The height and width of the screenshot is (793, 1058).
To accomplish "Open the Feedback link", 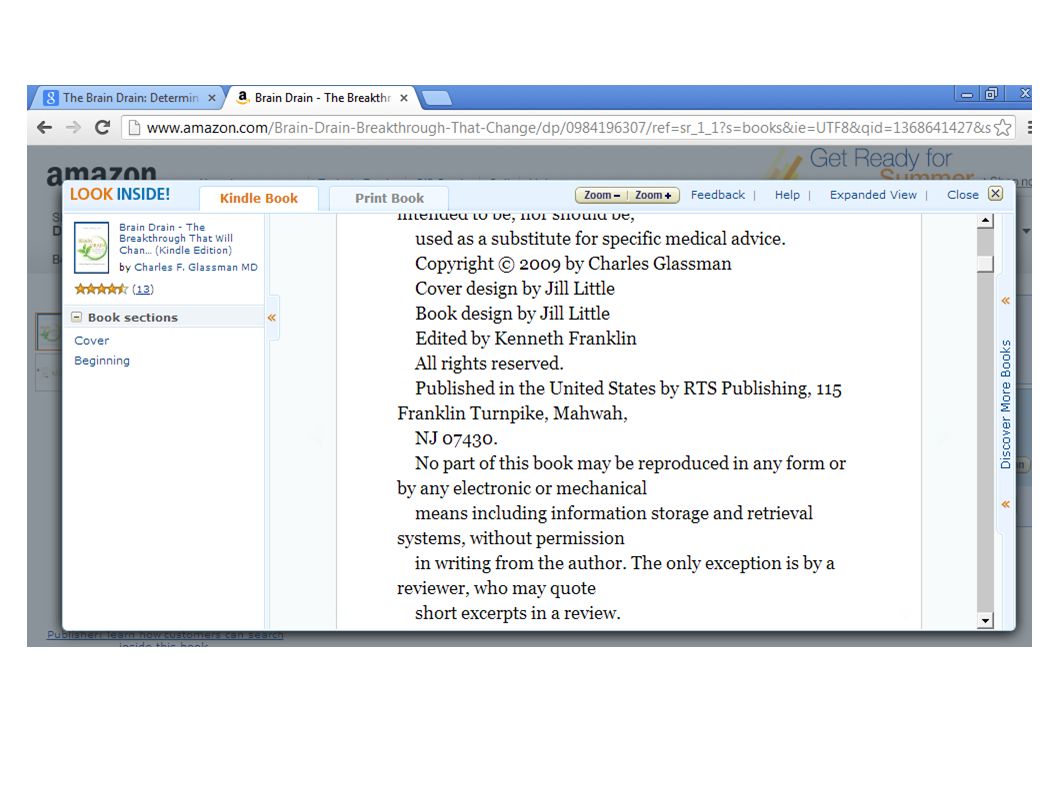I will tap(718, 194).
